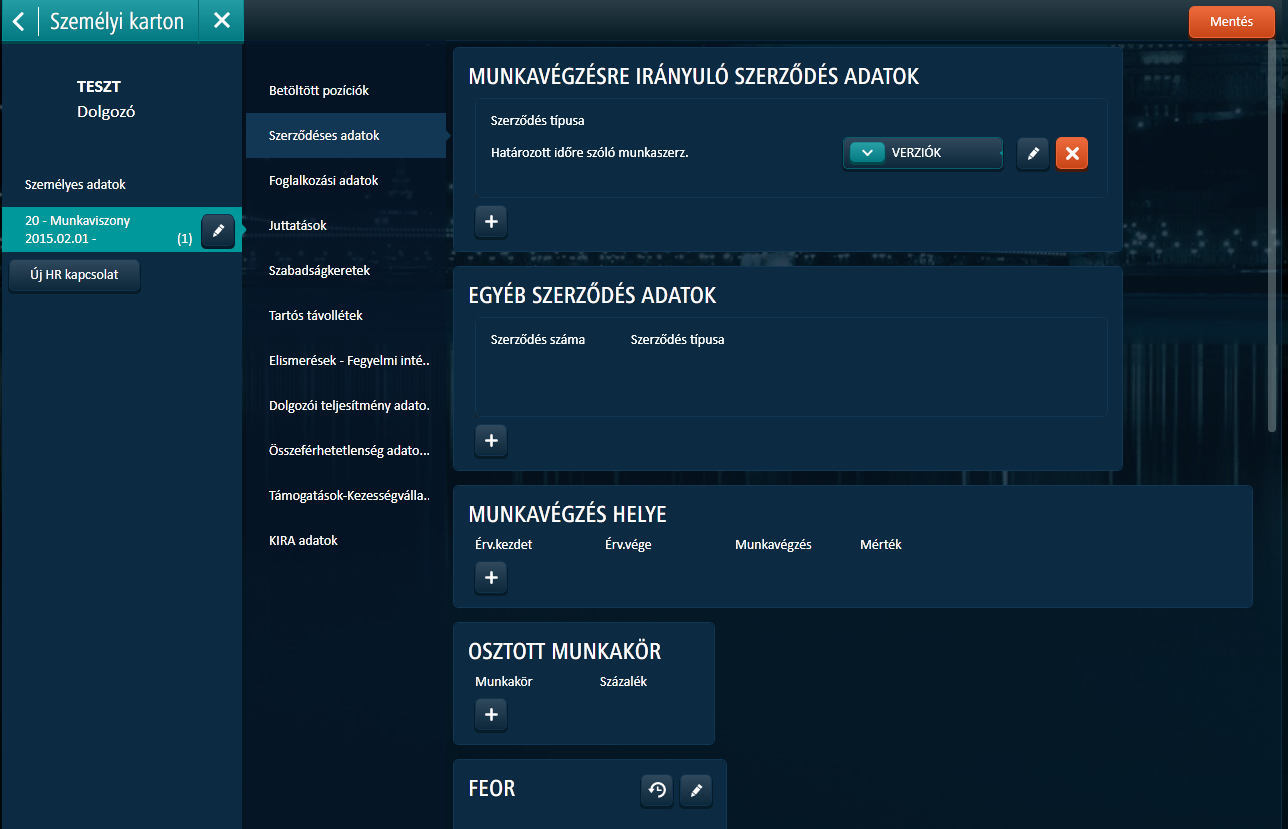1288x829 pixels.
Task: Click the Határozott időre szóló munkaszerz. text
Action: 590,153
